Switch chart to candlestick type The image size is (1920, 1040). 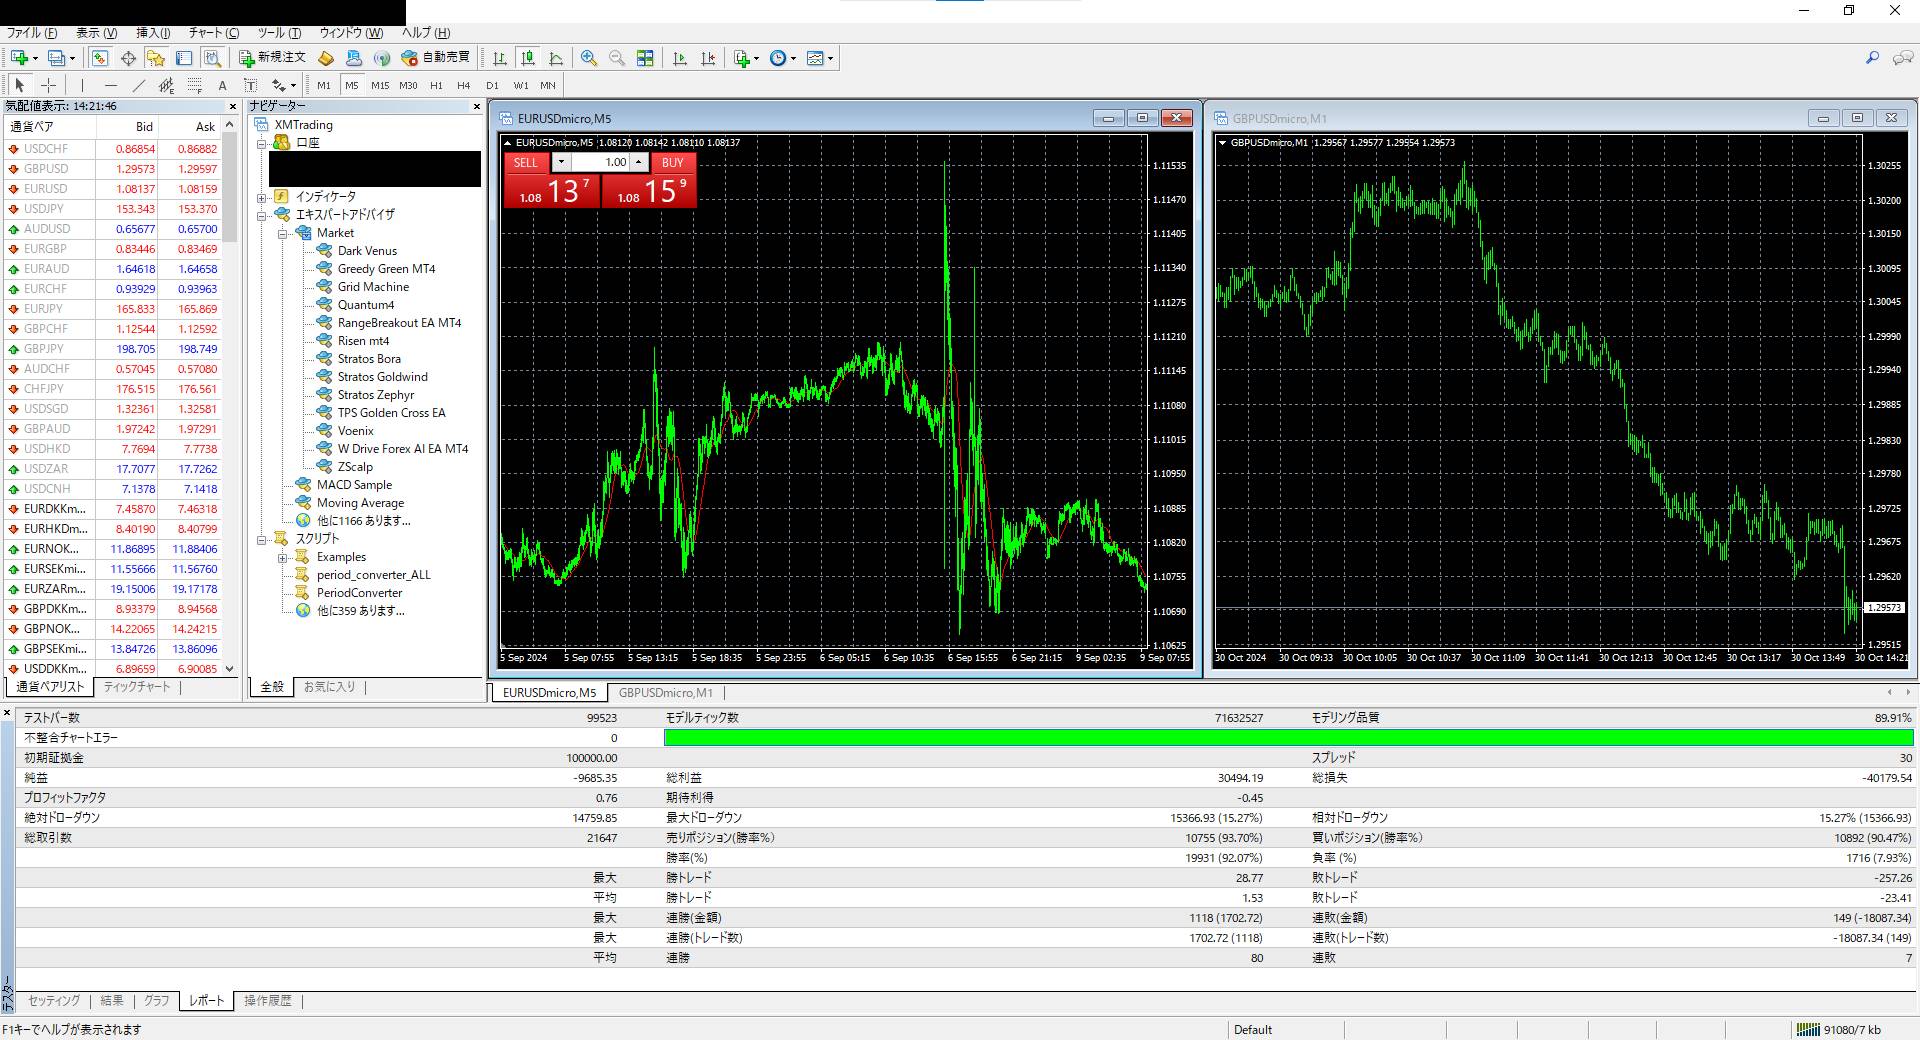[528, 58]
